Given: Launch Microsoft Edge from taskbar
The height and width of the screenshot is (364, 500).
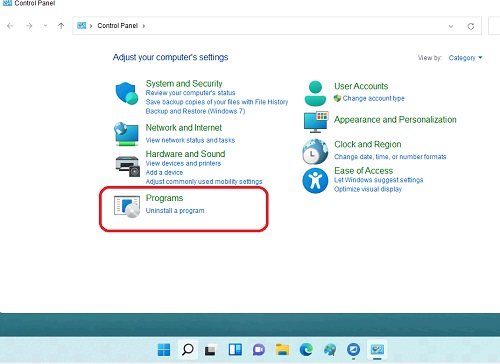Looking at the screenshot, I should pos(306,350).
